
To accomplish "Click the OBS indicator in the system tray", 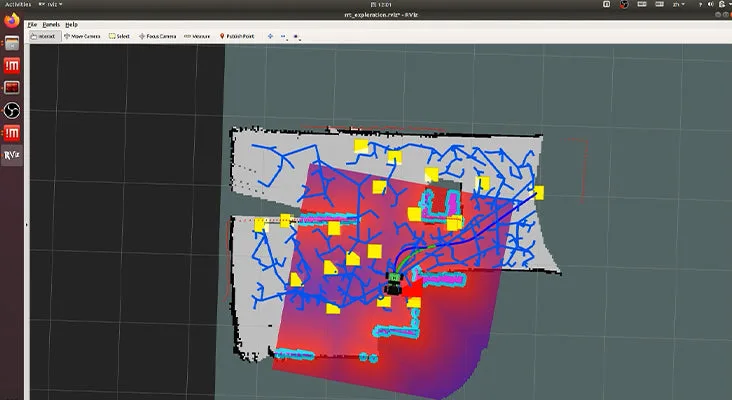I will [624, 4].
